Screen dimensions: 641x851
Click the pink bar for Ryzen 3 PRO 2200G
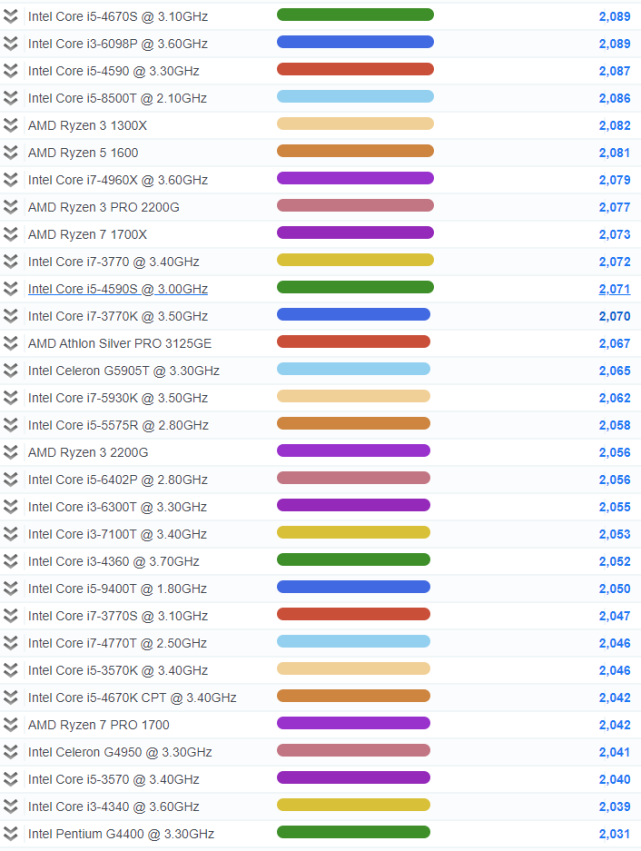pyautogui.click(x=355, y=205)
